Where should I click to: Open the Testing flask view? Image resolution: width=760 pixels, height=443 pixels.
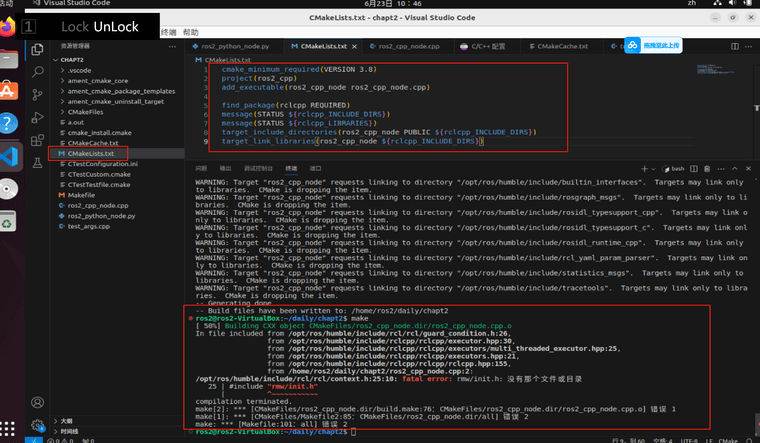pos(37,163)
